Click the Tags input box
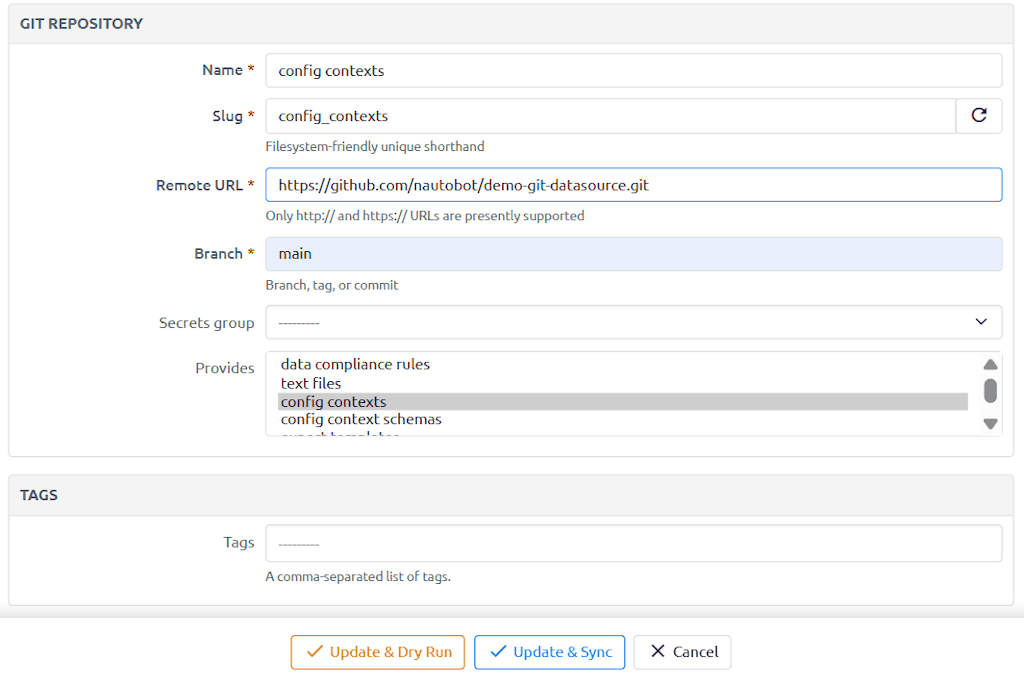 pyautogui.click(x=633, y=544)
